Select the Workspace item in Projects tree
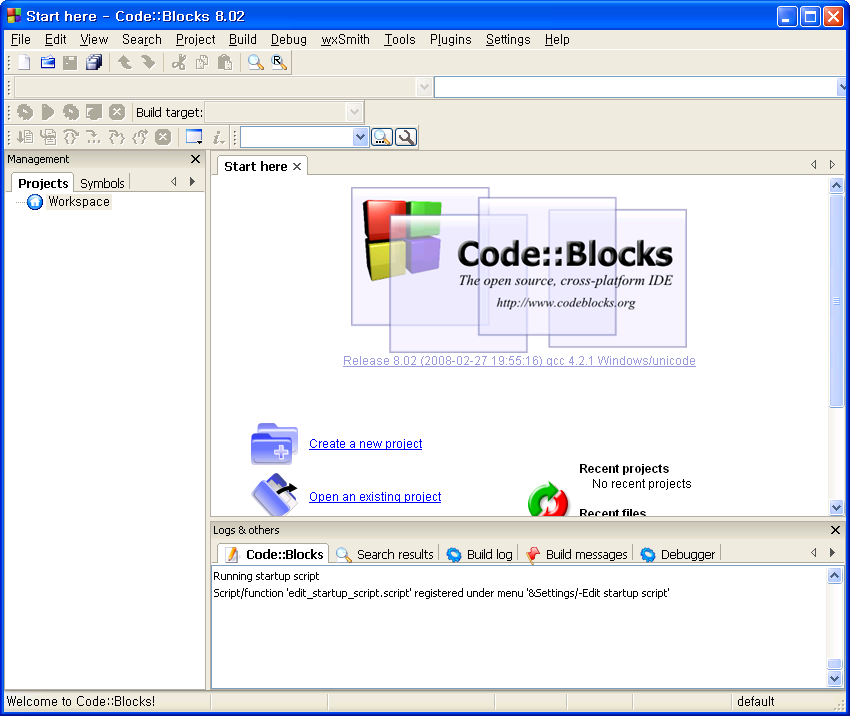 point(78,201)
